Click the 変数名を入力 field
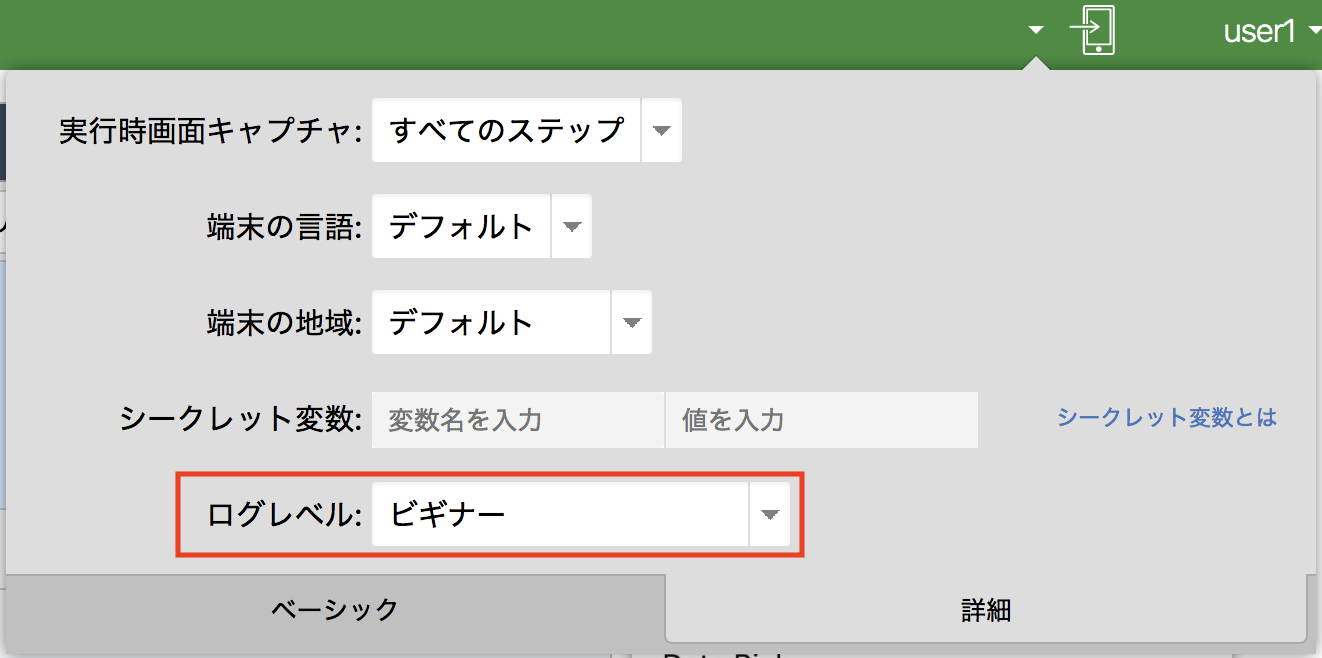This screenshot has height=658, width=1322. click(x=518, y=419)
